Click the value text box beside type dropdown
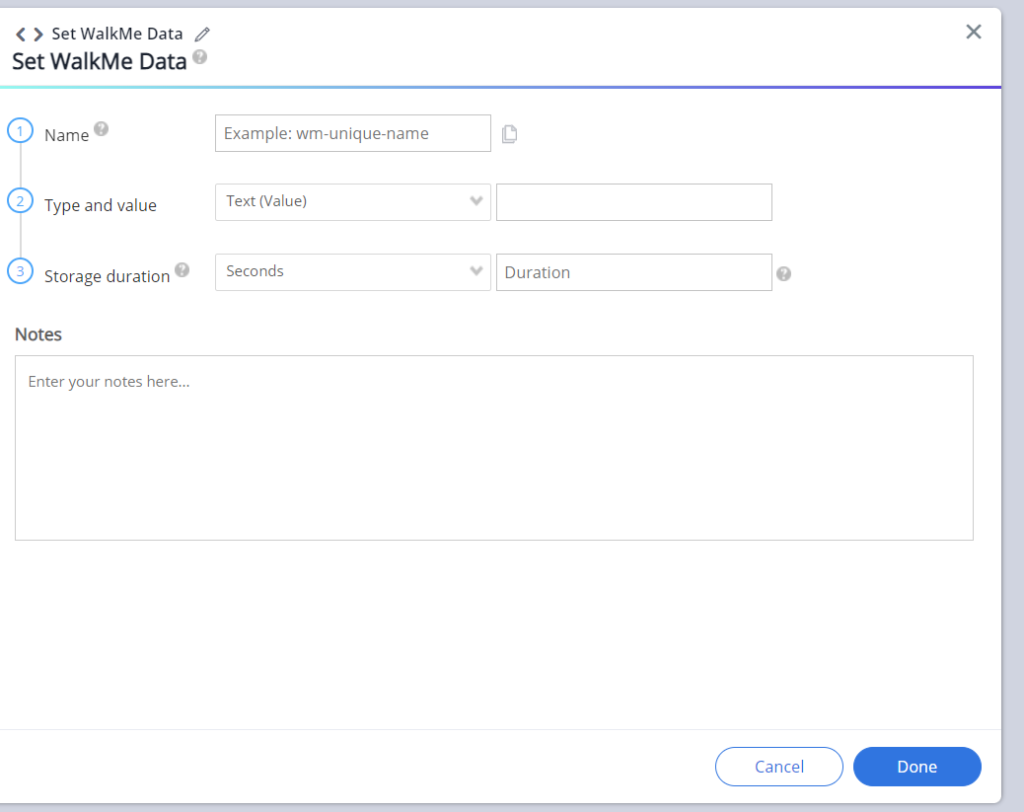The width and height of the screenshot is (1024, 812). [634, 202]
